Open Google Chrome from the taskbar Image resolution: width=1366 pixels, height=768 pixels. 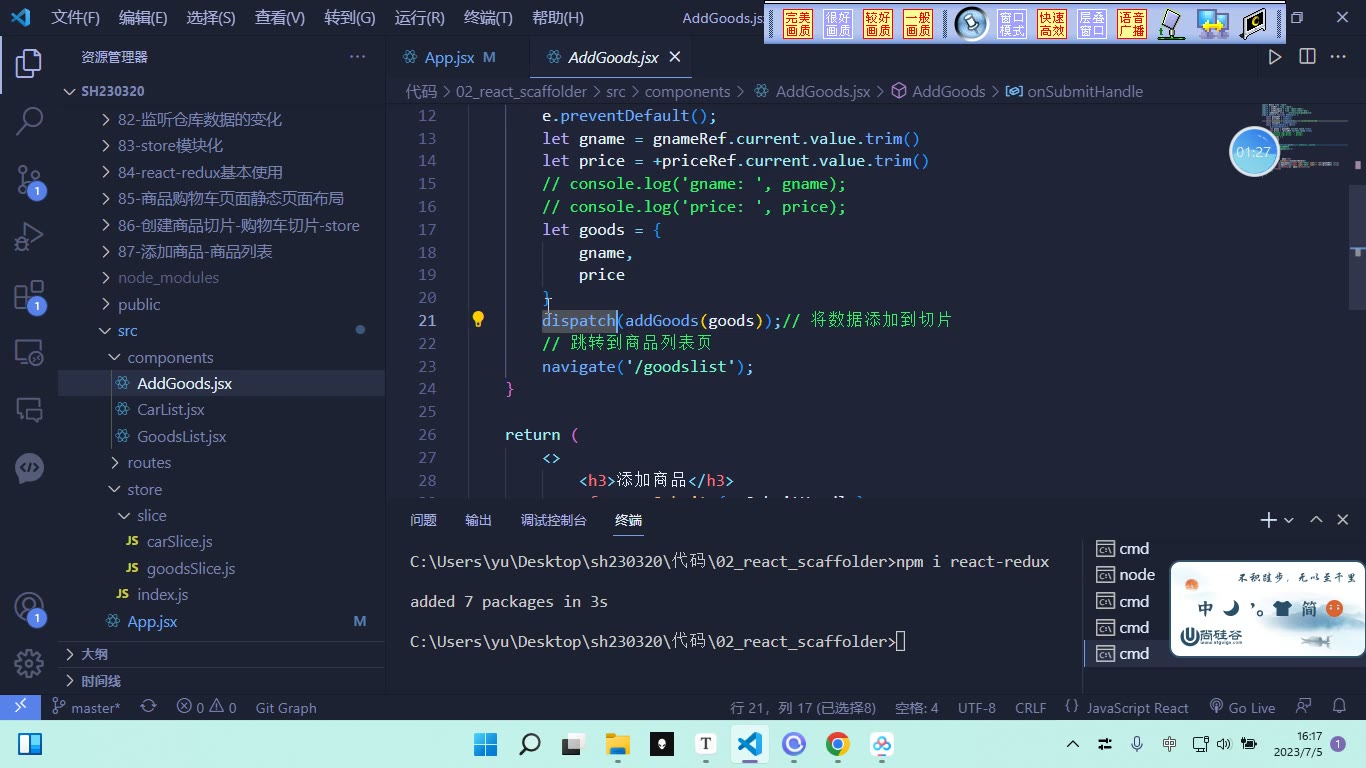tap(838, 744)
